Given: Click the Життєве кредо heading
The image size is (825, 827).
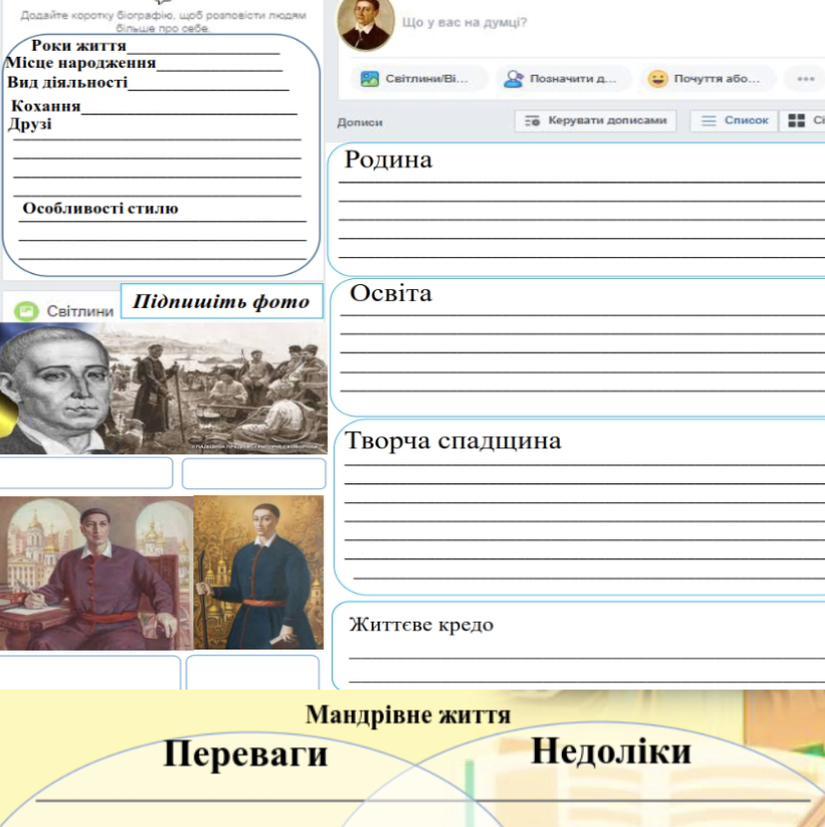Looking at the screenshot, I should (x=421, y=625).
